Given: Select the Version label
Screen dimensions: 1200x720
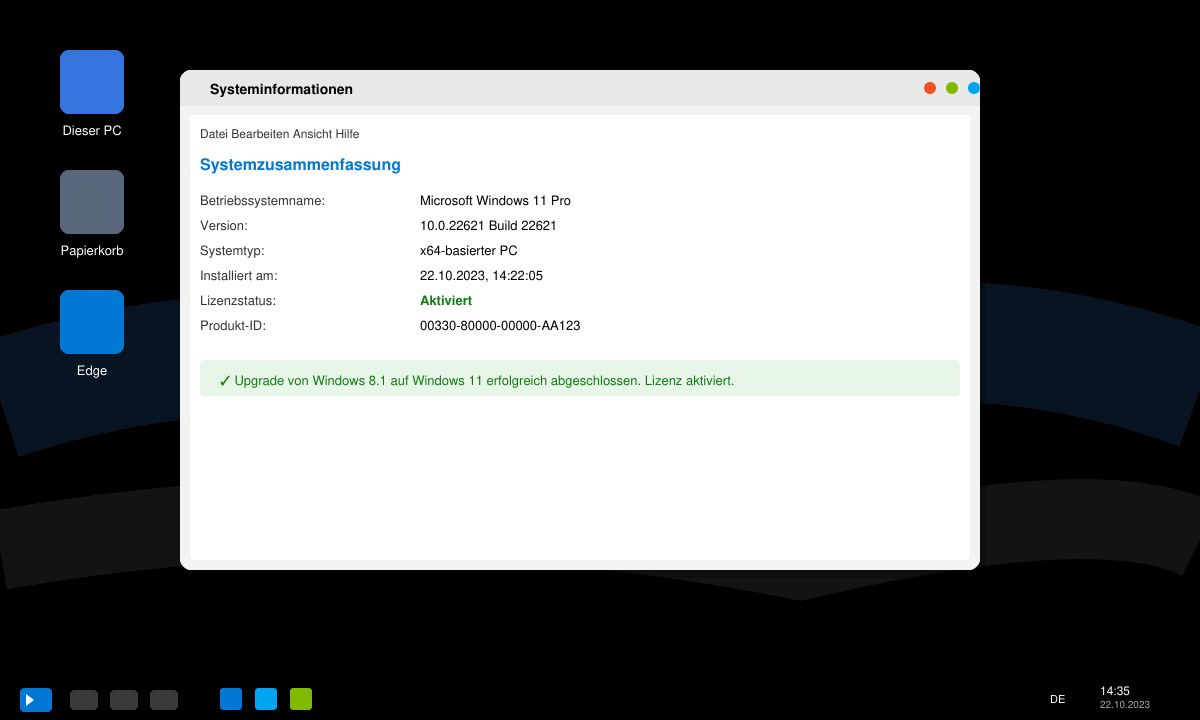Looking at the screenshot, I should [224, 226].
